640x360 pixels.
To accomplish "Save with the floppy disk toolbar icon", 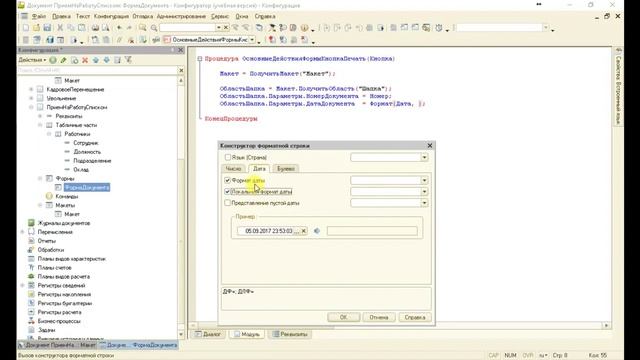I will pyautogui.click(x=47, y=28).
